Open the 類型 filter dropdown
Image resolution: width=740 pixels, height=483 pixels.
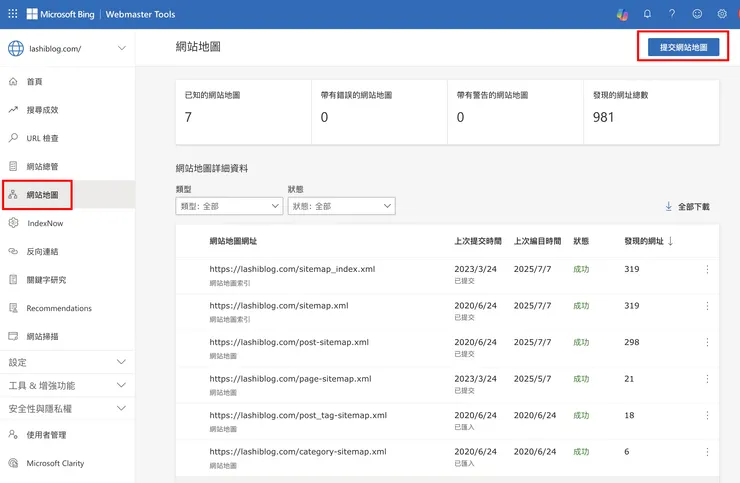point(229,206)
